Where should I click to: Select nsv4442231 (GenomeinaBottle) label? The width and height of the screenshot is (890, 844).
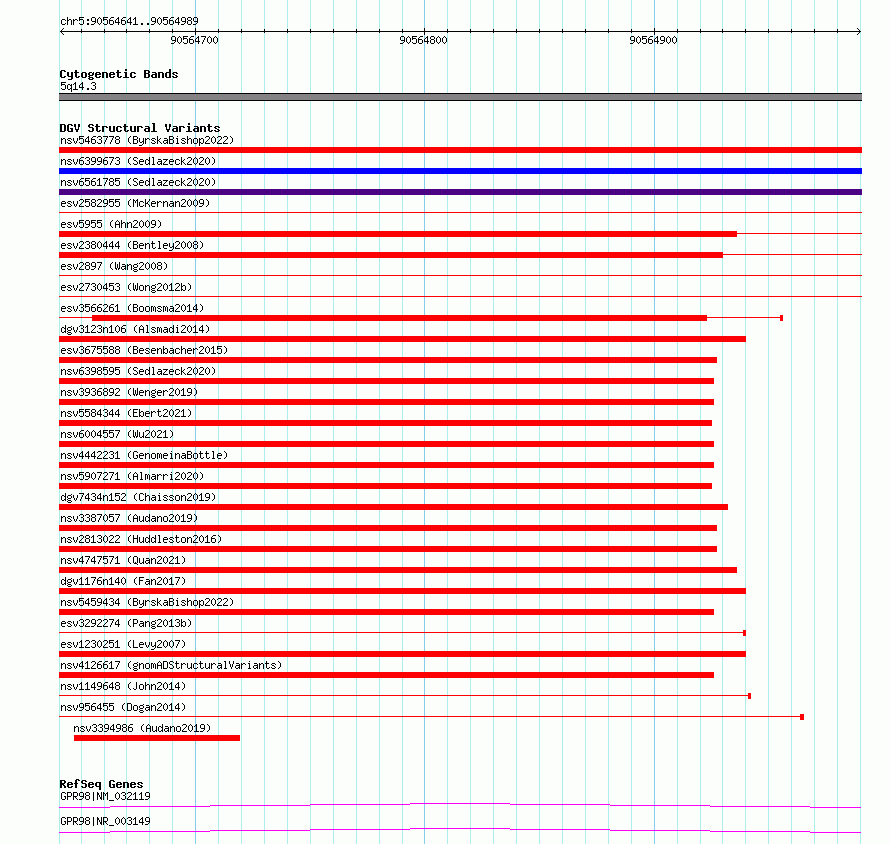[x=144, y=455]
